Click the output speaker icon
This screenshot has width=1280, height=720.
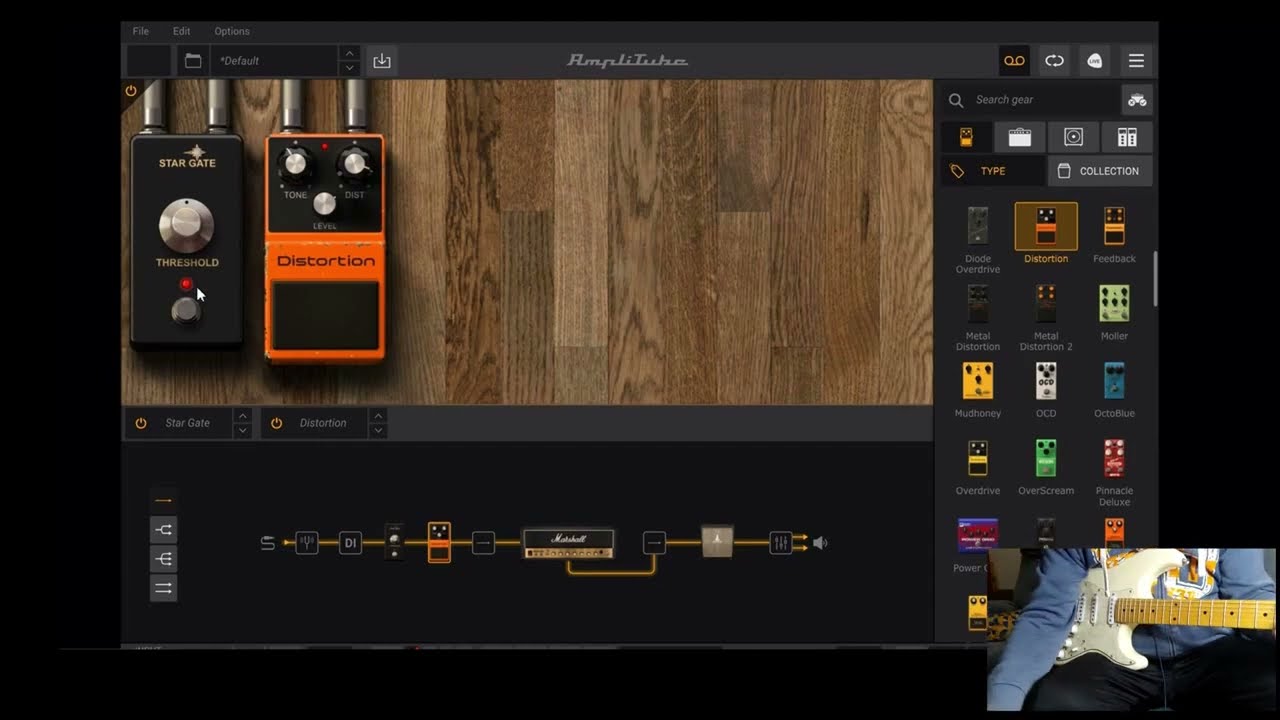pos(820,543)
